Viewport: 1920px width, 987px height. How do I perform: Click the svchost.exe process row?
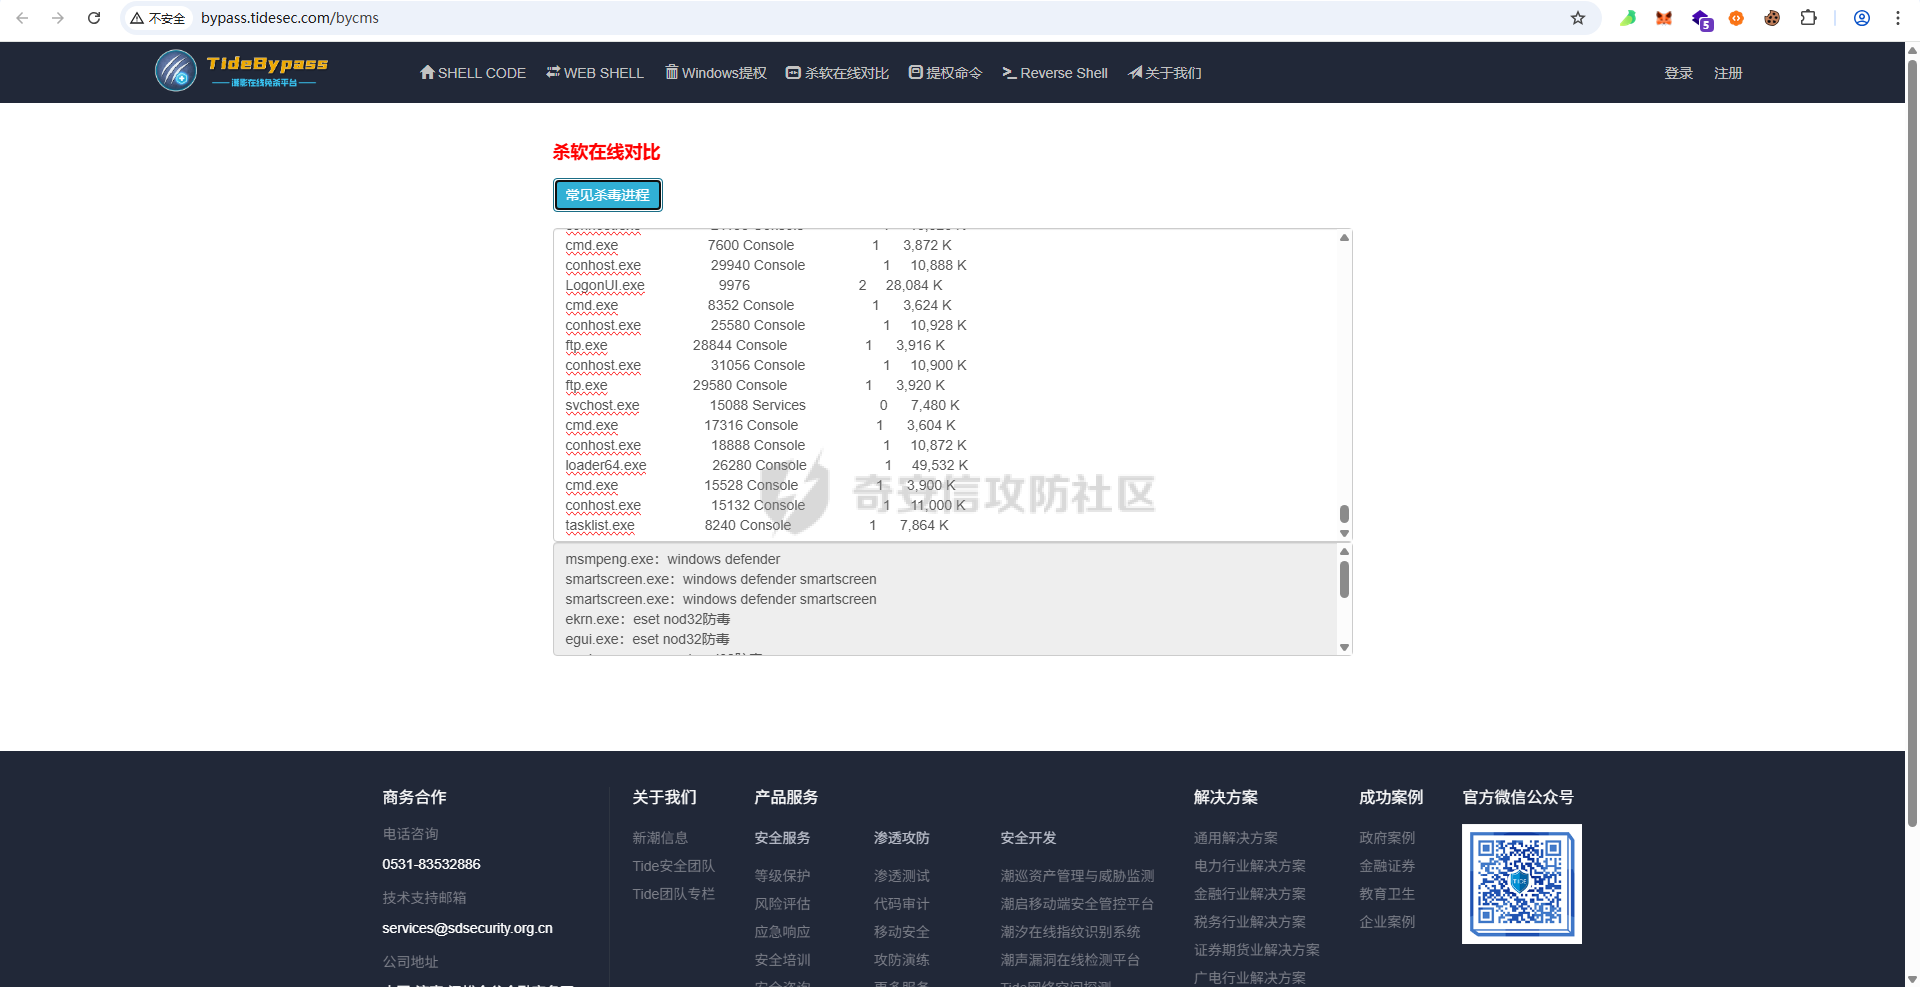click(x=762, y=405)
